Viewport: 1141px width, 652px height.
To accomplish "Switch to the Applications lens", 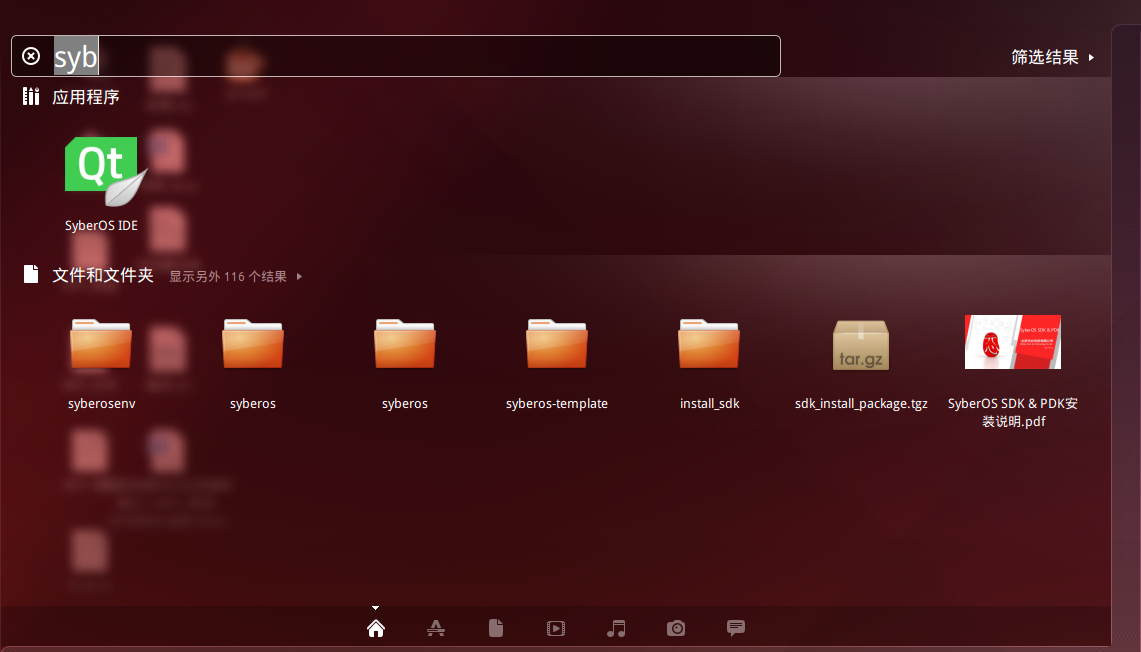I will point(436,628).
